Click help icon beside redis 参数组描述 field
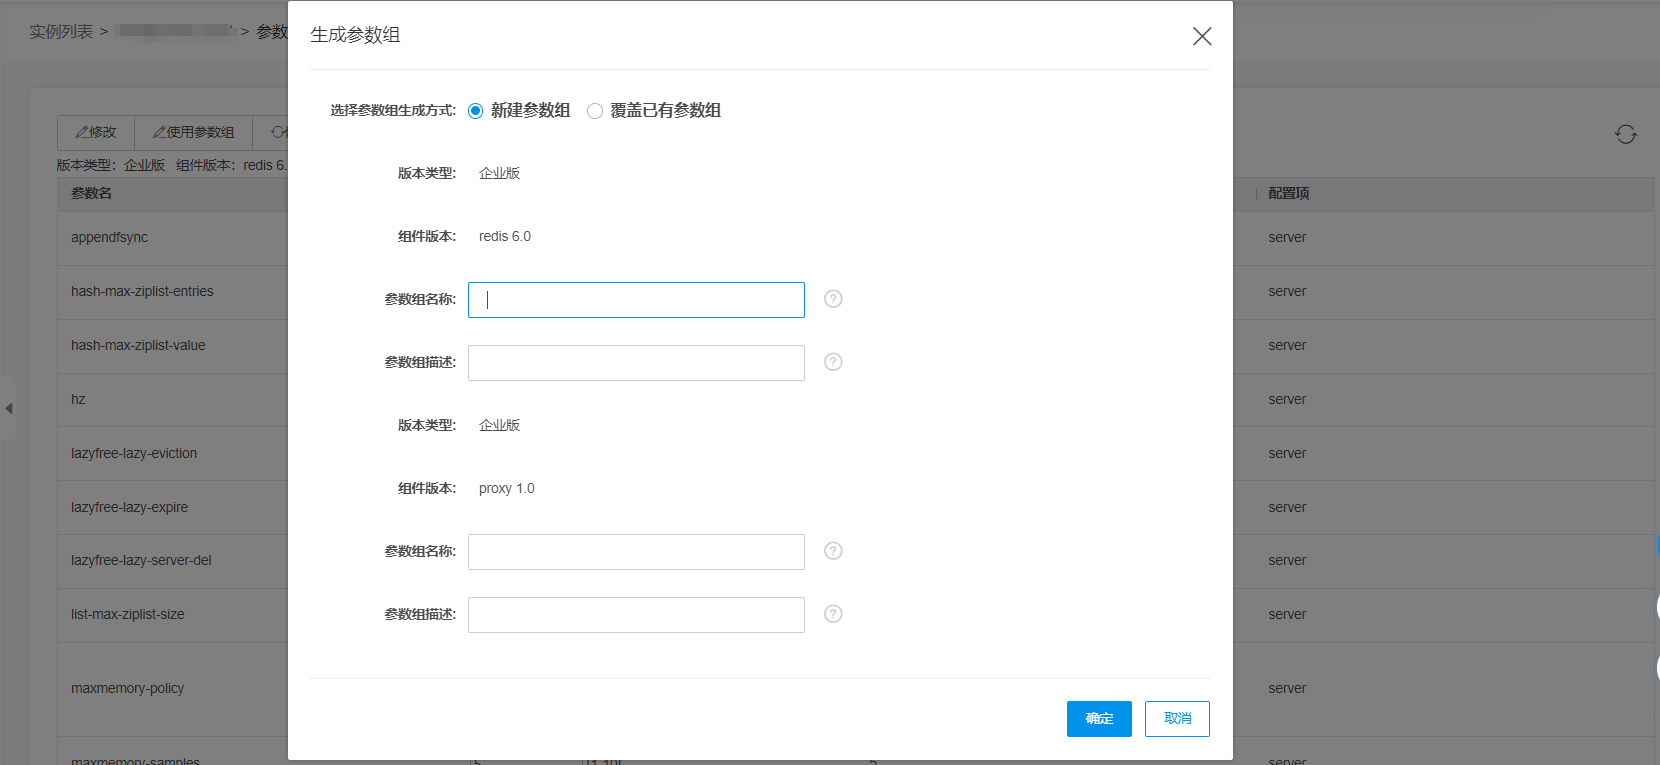The height and width of the screenshot is (765, 1660). tap(833, 362)
